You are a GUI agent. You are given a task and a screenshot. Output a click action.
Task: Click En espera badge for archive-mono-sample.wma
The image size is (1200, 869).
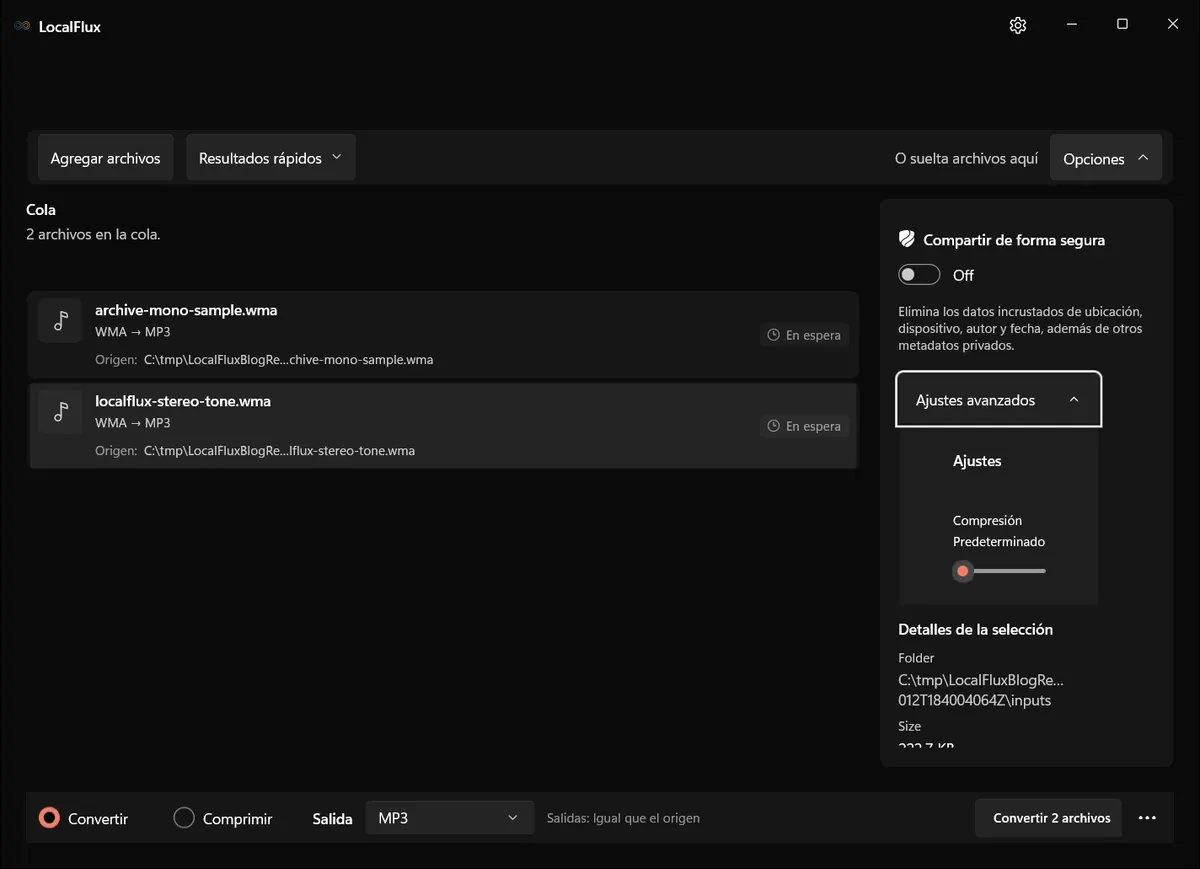(804, 335)
